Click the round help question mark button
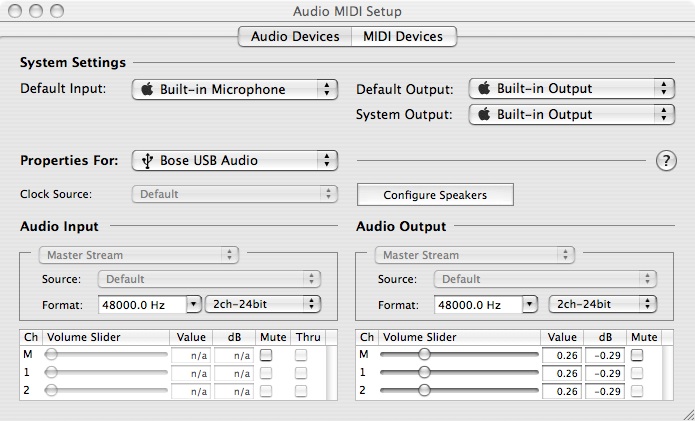Viewport: 695px width, 421px height. (x=665, y=161)
